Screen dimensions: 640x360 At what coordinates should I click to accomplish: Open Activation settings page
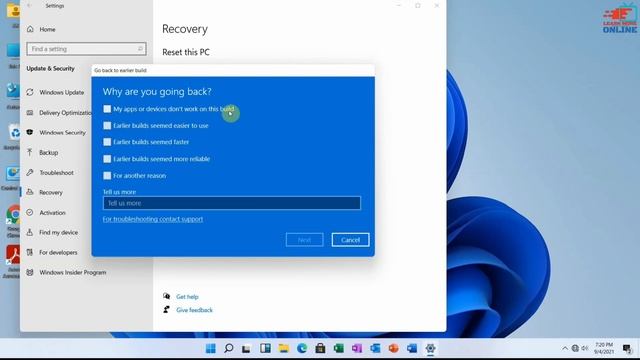52,213
